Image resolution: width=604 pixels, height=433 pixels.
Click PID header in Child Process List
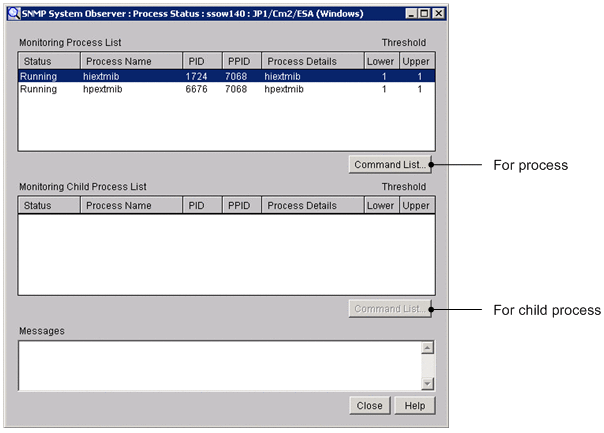pos(202,205)
